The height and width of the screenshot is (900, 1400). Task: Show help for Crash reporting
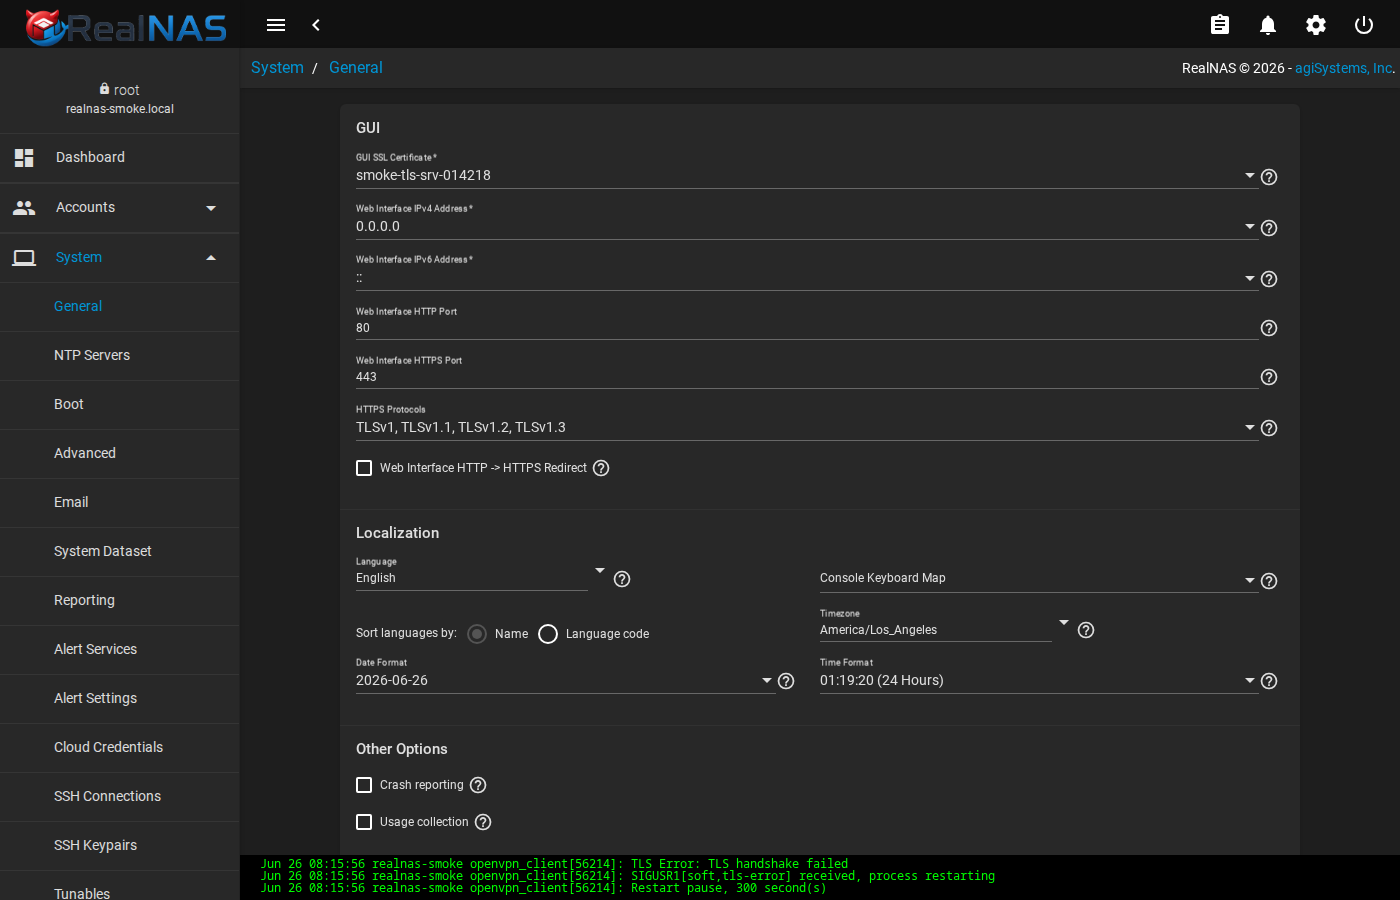478,785
